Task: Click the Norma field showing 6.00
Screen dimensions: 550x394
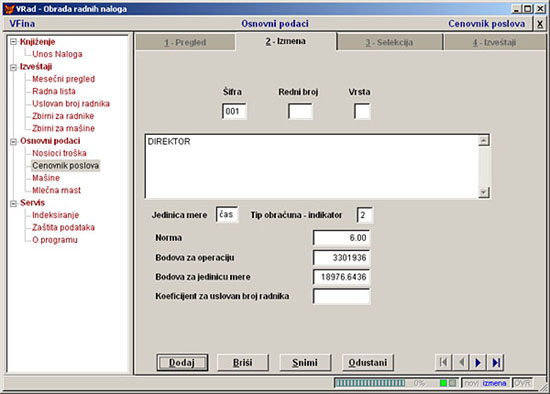Action: pyautogui.click(x=341, y=238)
